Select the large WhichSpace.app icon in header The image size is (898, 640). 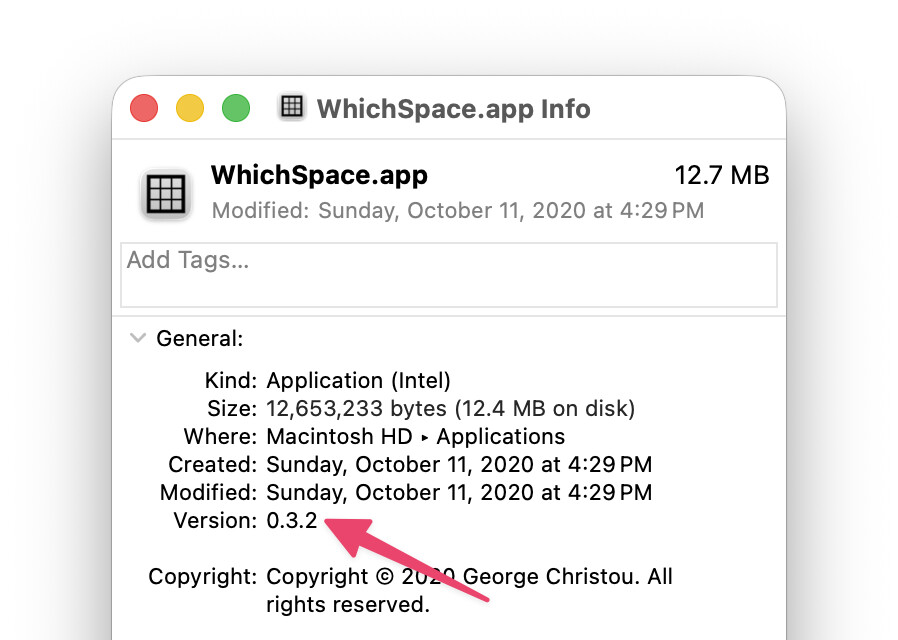click(x=166, y=193)
